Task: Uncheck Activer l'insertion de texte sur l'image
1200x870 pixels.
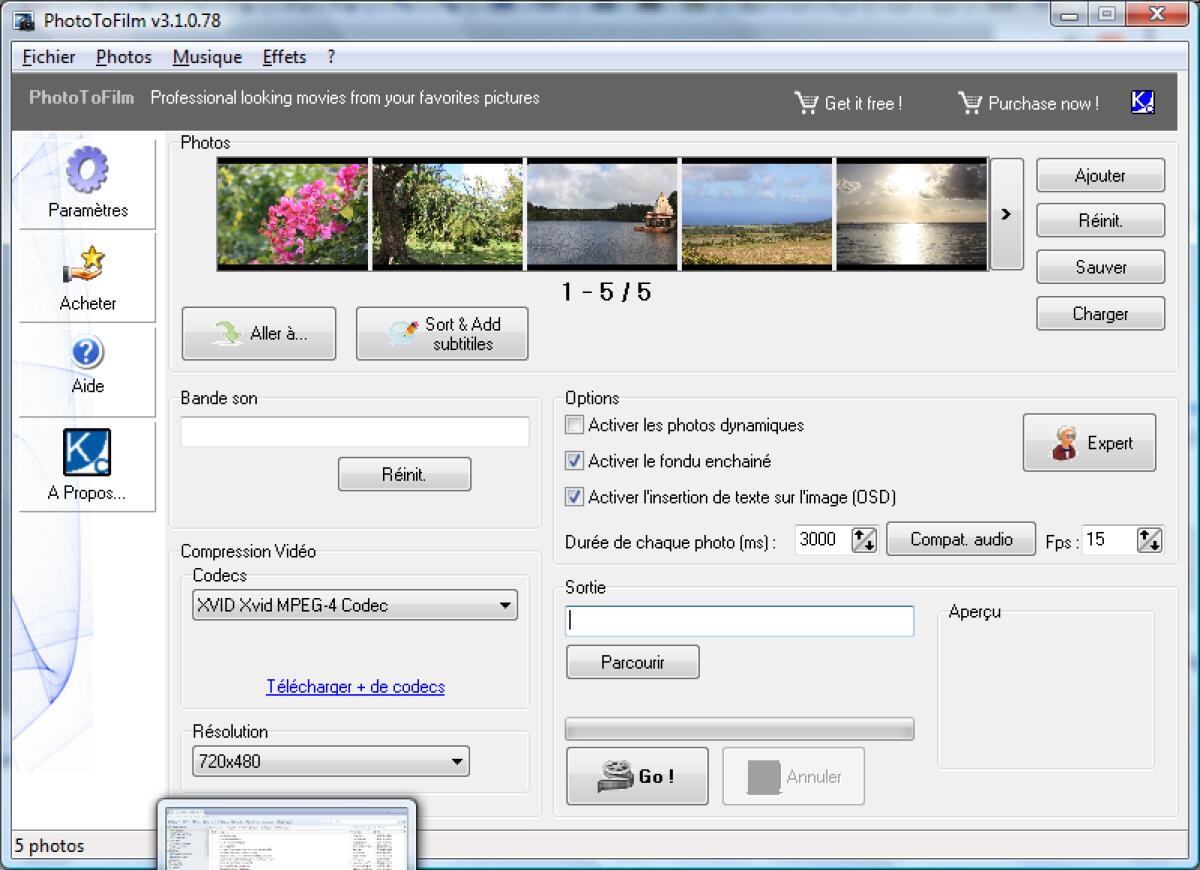Action: [575, 497]
